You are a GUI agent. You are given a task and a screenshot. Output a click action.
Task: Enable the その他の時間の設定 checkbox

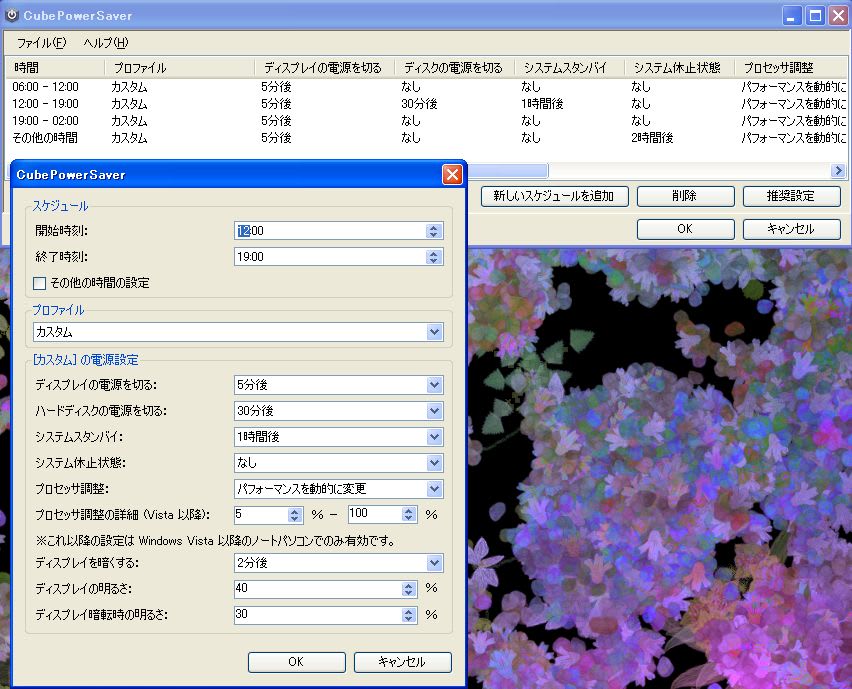point(41,283)
